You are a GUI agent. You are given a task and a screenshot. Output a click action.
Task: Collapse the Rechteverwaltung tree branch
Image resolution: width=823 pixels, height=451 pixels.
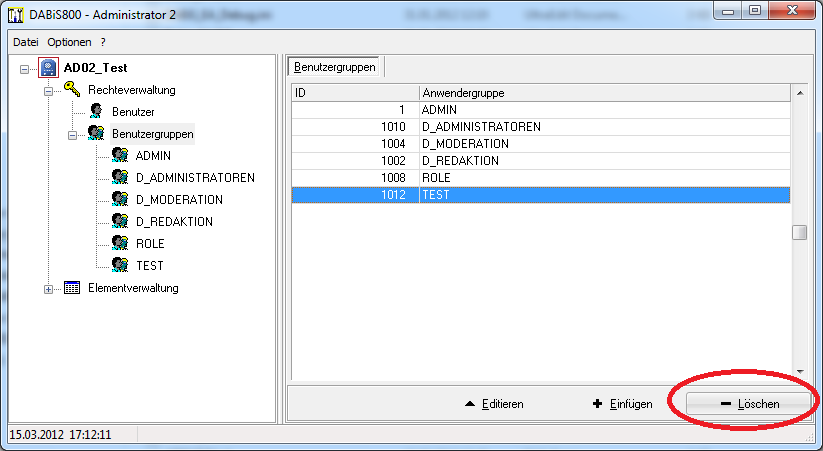(x=48, y=90)
